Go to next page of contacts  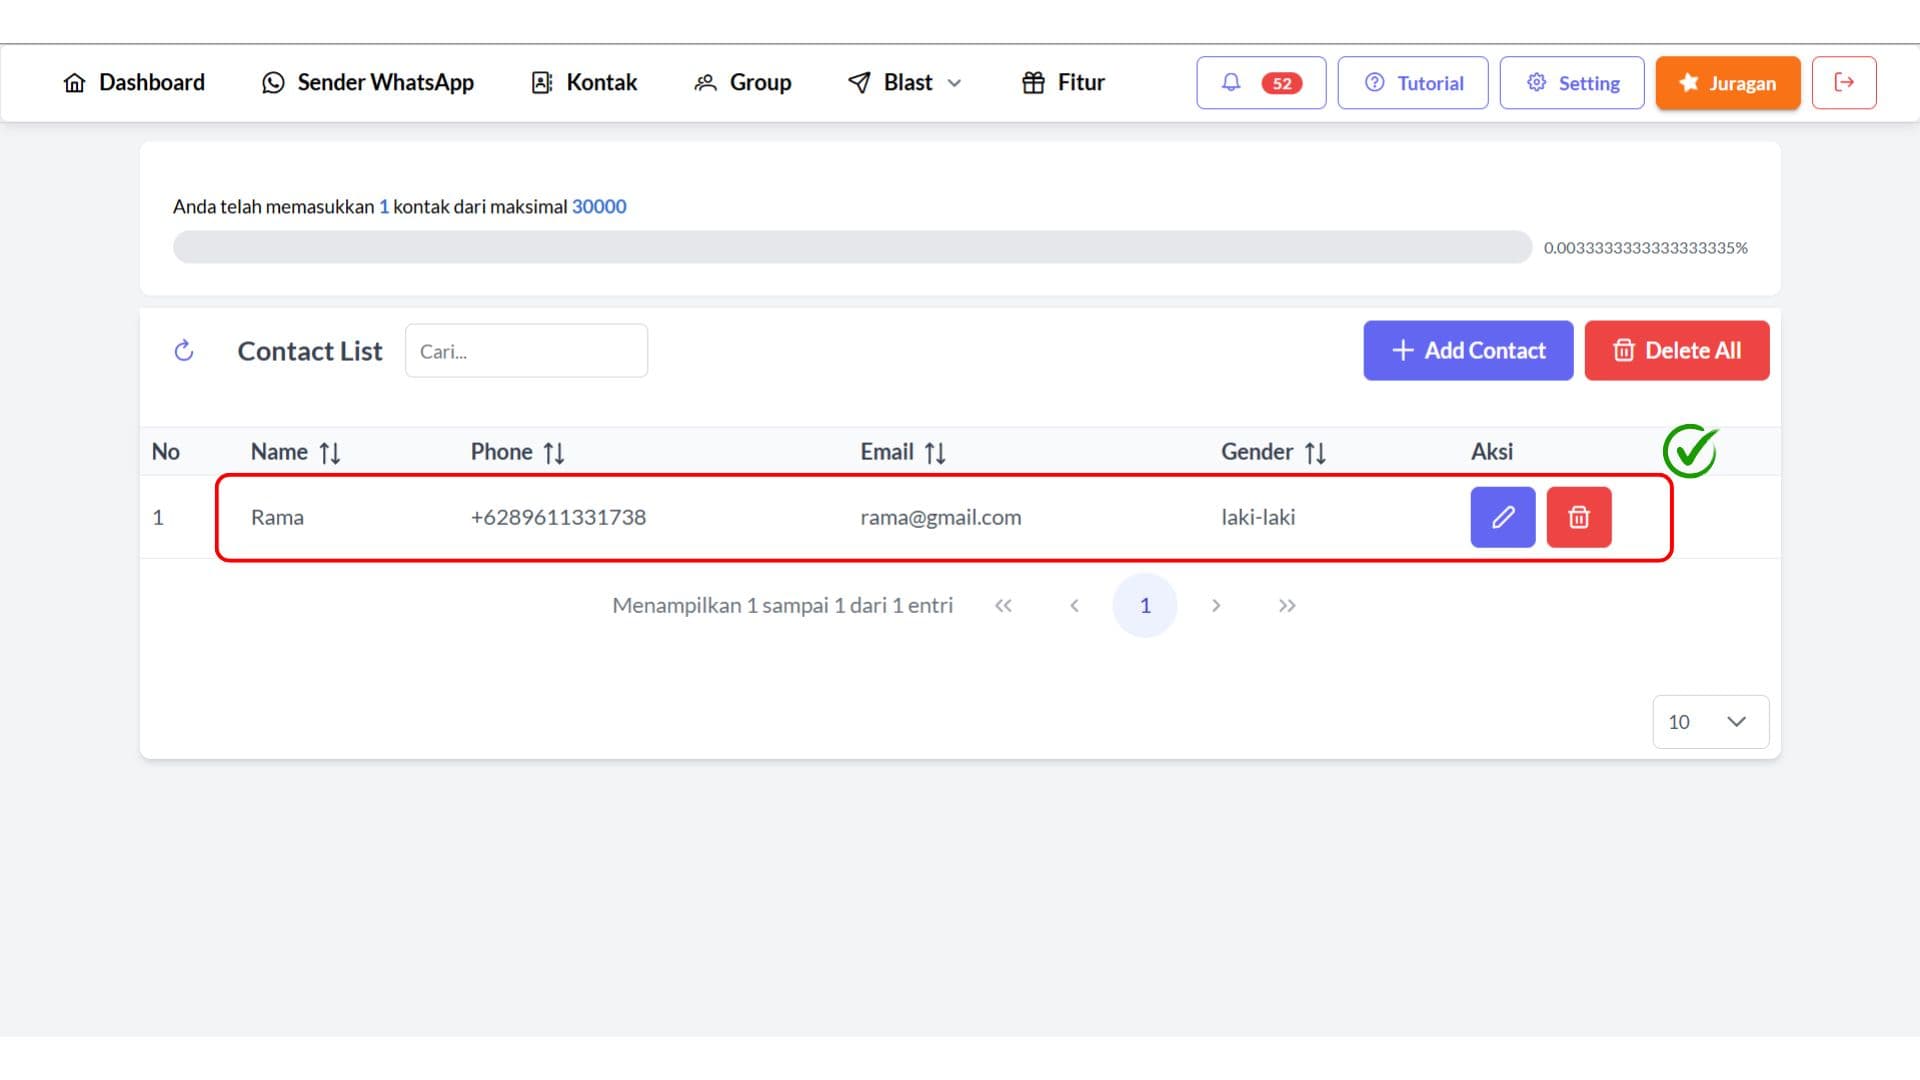1216,606
